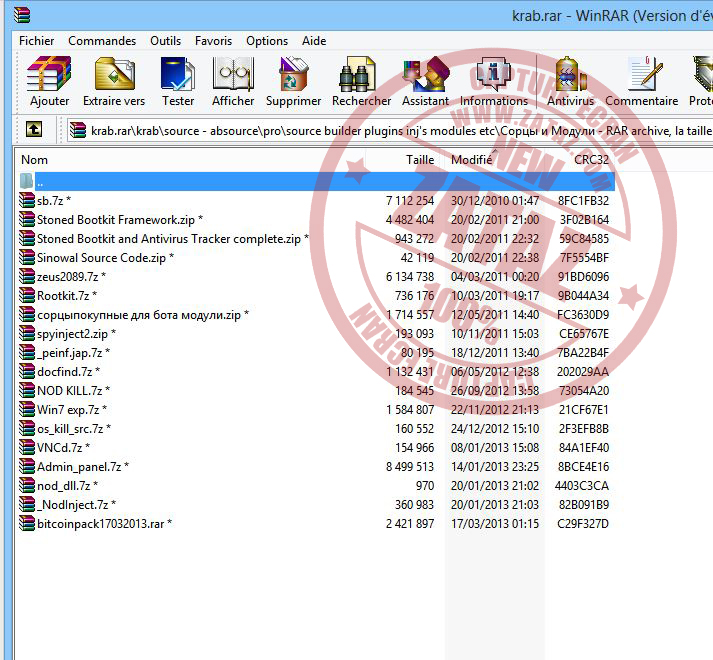The image size is (713, 660).
Task: Click the icon beside Sinowal Source Code.zip
Action: 27,257
